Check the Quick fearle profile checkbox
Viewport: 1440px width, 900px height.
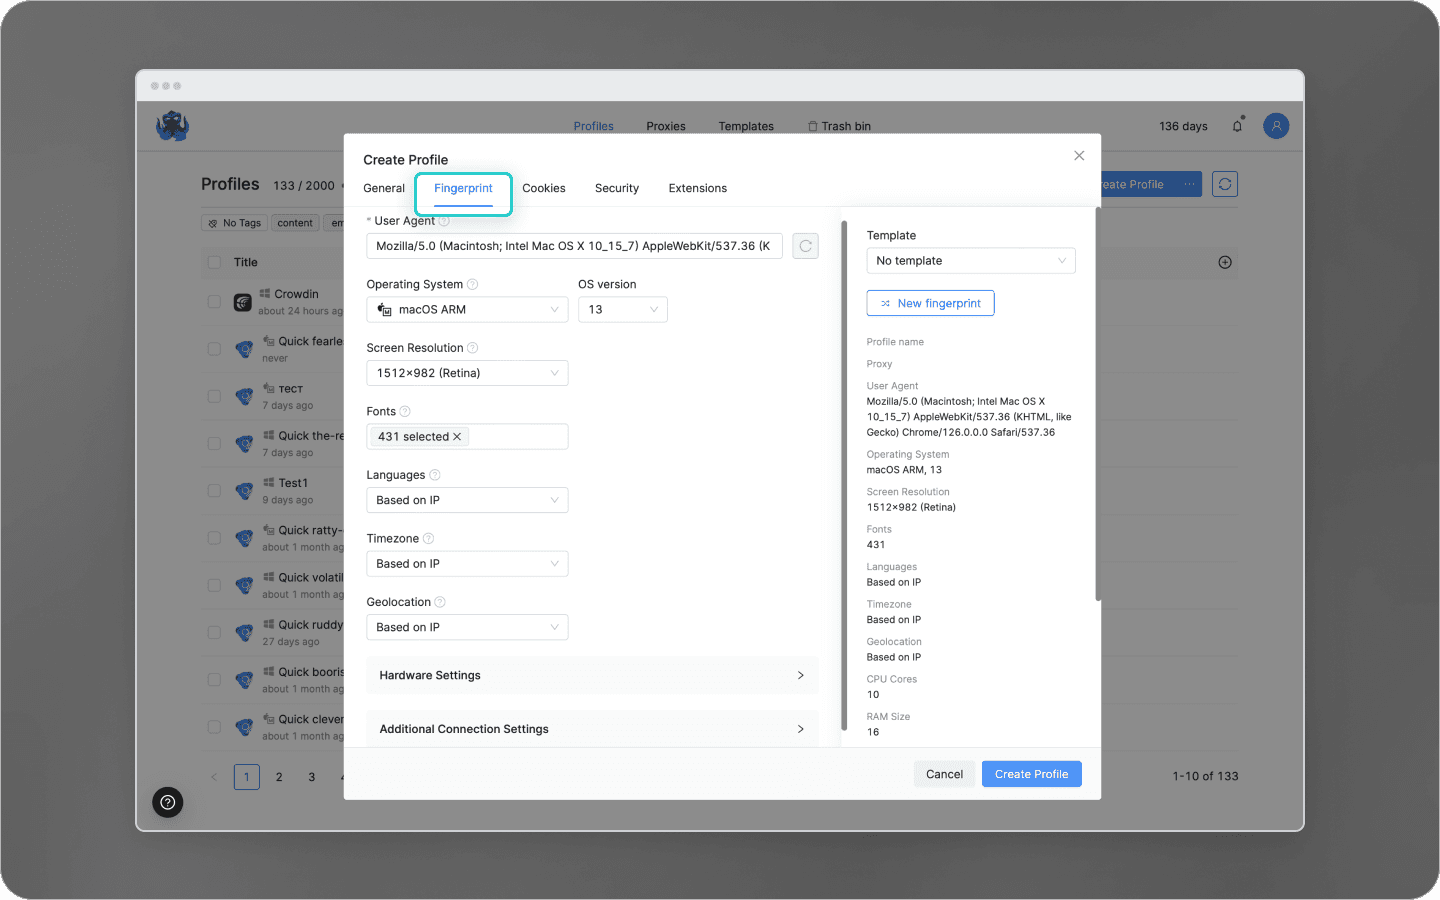pyautogui.click(x=214, y=349)
